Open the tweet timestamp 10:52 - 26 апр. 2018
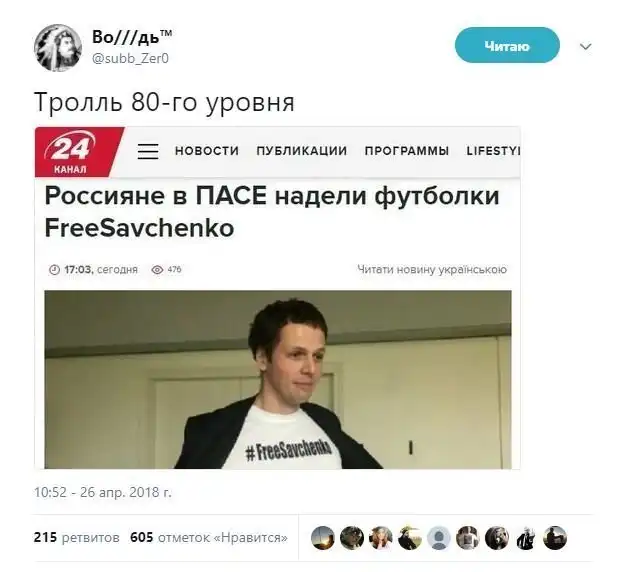Screen dimensions: 632x572 tap(103, 492)
